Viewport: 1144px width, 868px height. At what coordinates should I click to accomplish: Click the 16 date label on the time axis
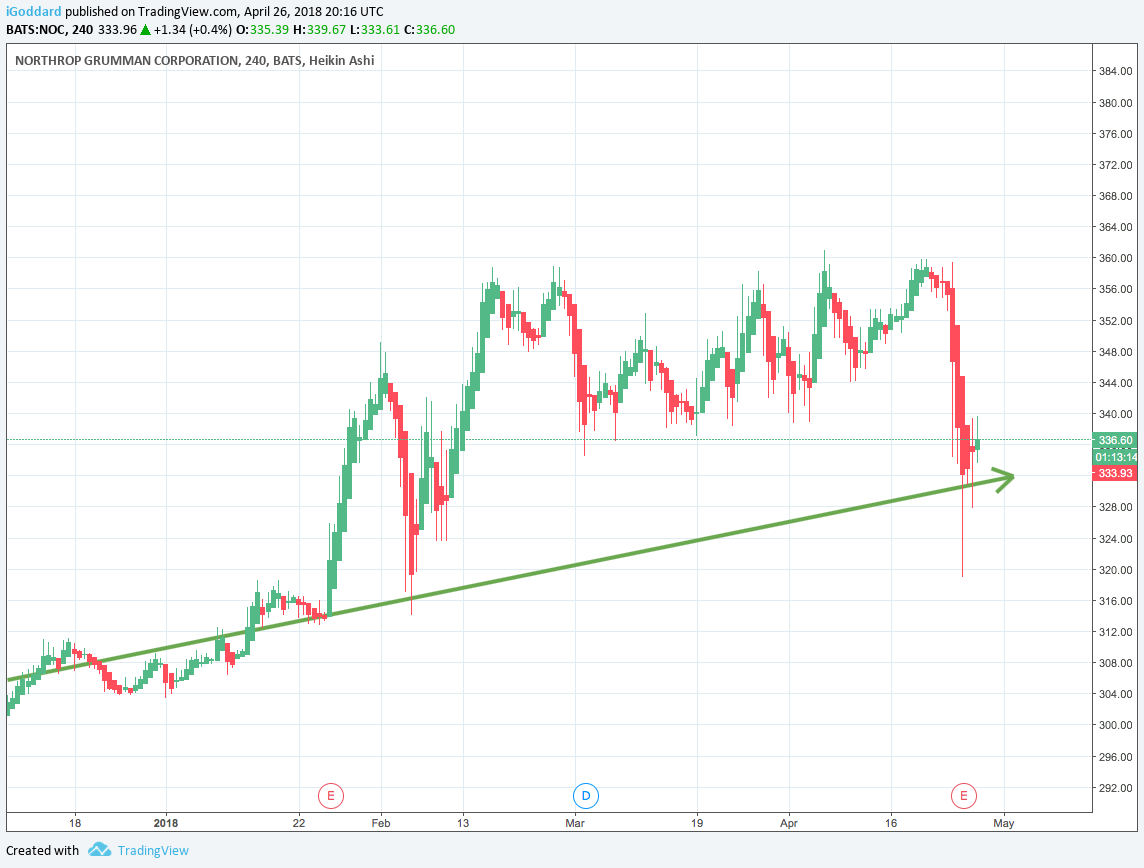(x=891, y=823)
